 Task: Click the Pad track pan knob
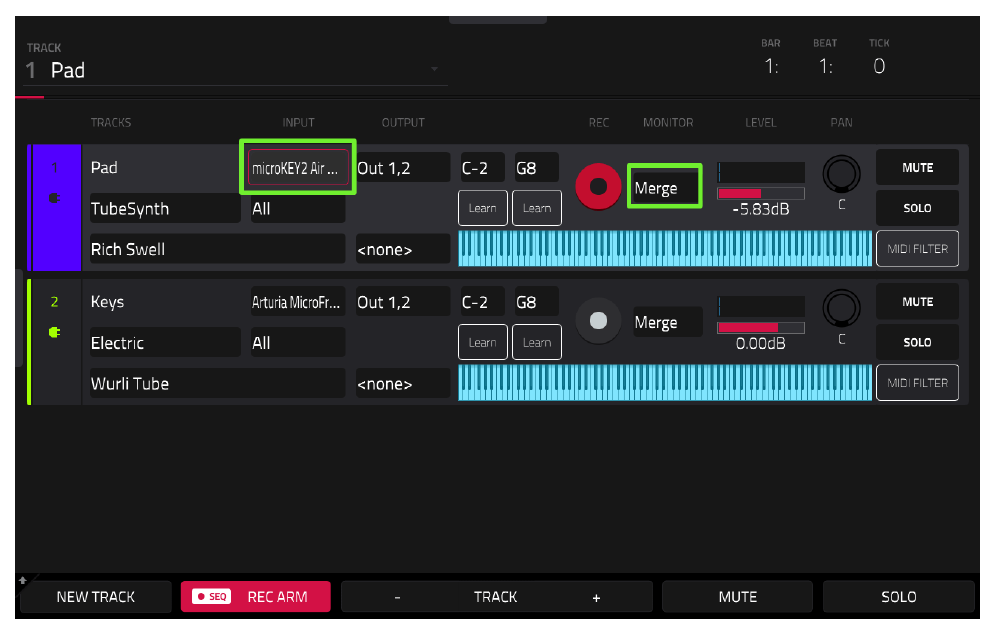[841, 173]
